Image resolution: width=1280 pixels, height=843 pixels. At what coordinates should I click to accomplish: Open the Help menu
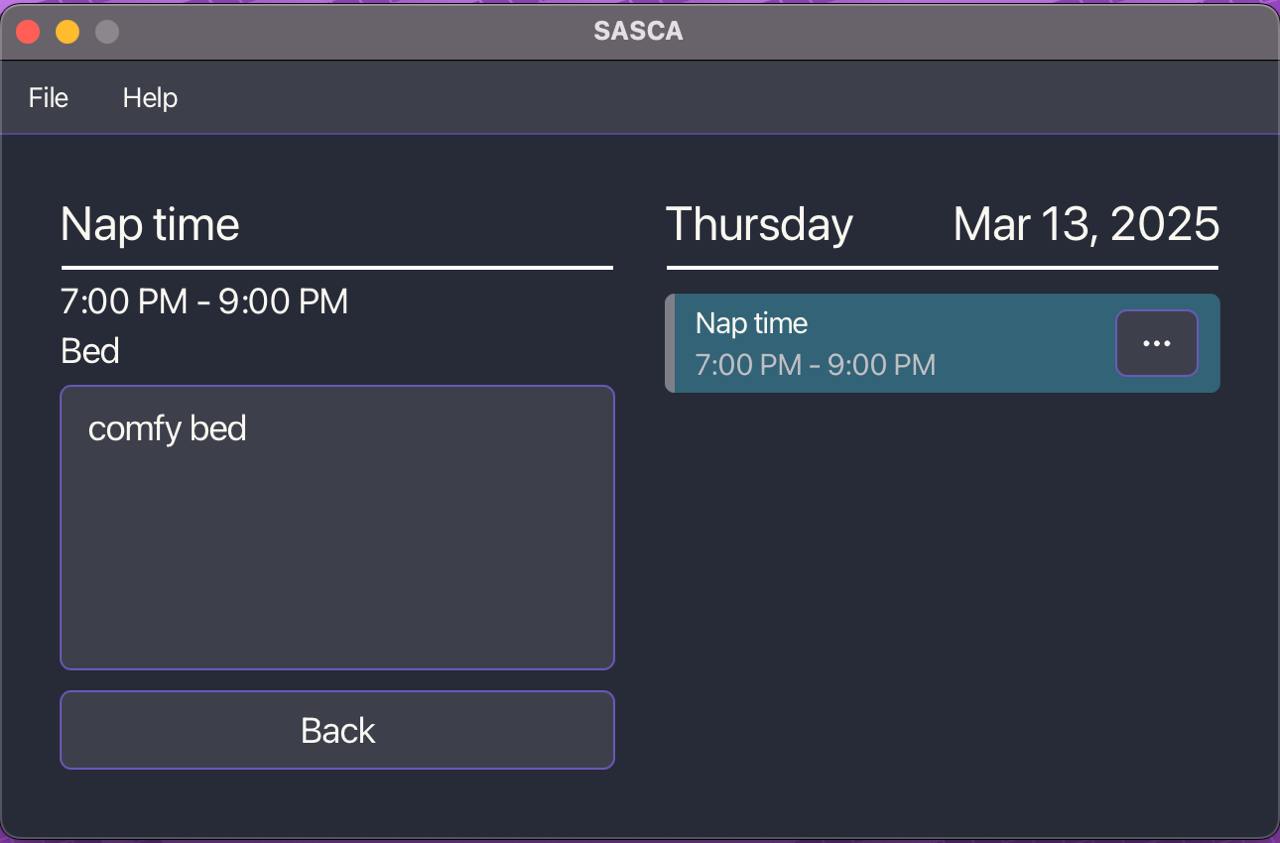(x=150, y=97)
